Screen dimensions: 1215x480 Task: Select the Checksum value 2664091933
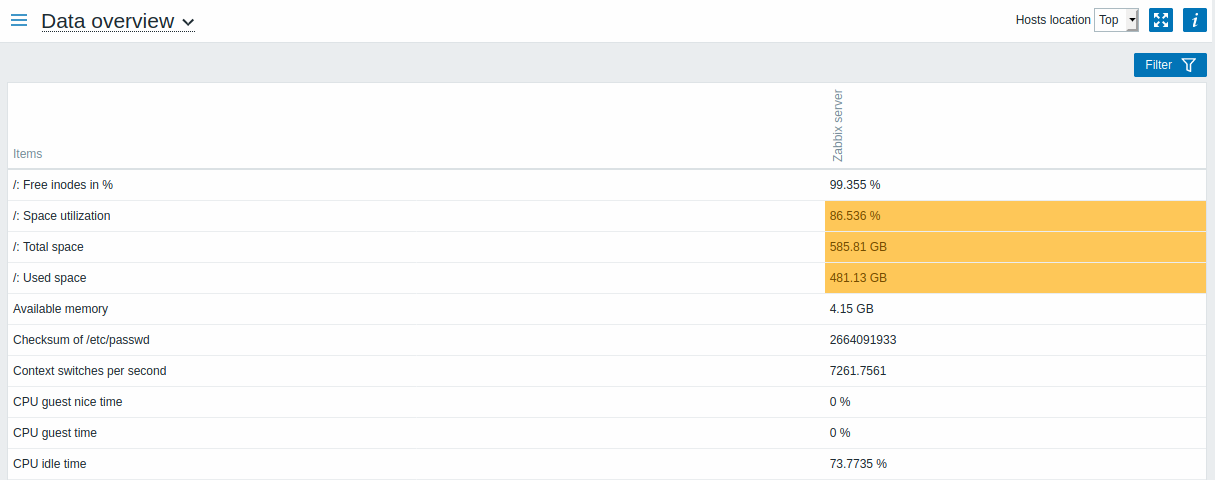863,340
